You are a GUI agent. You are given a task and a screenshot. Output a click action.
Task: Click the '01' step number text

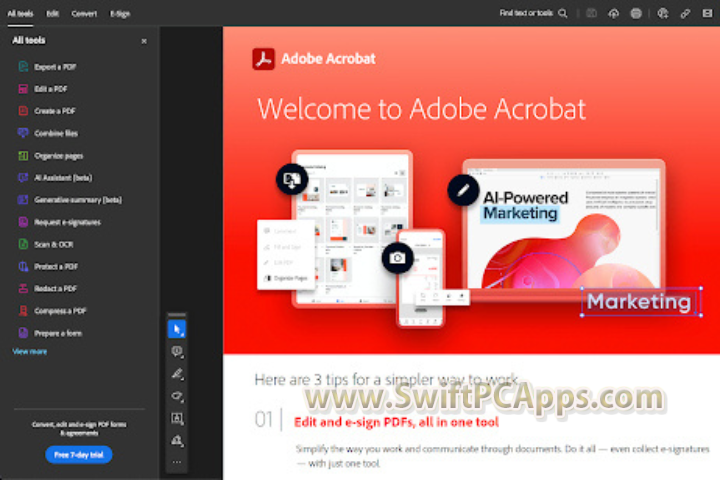264,419
